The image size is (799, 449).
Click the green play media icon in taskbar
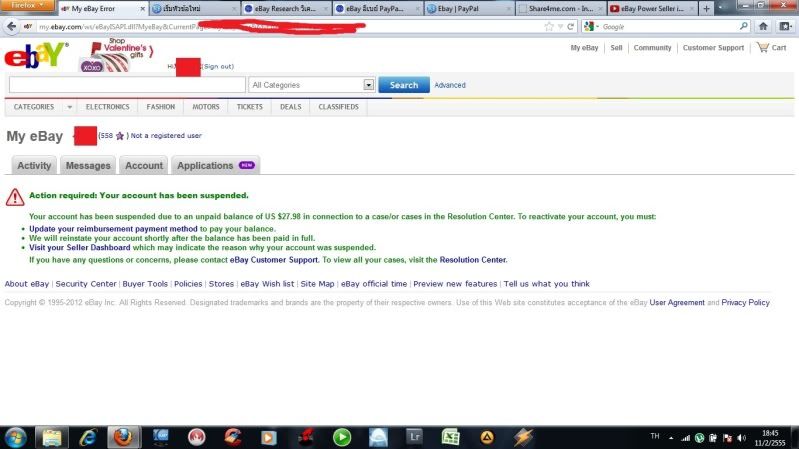(x=342, y=437)
